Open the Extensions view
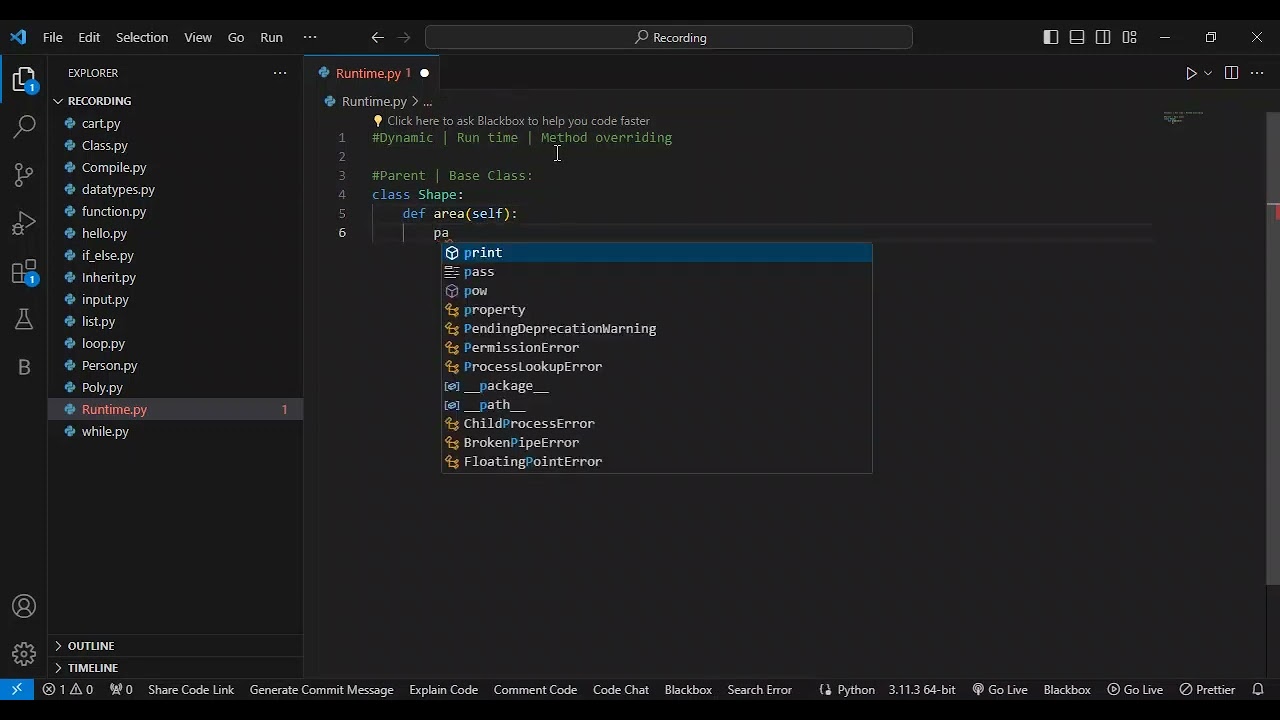 [24, 271]
